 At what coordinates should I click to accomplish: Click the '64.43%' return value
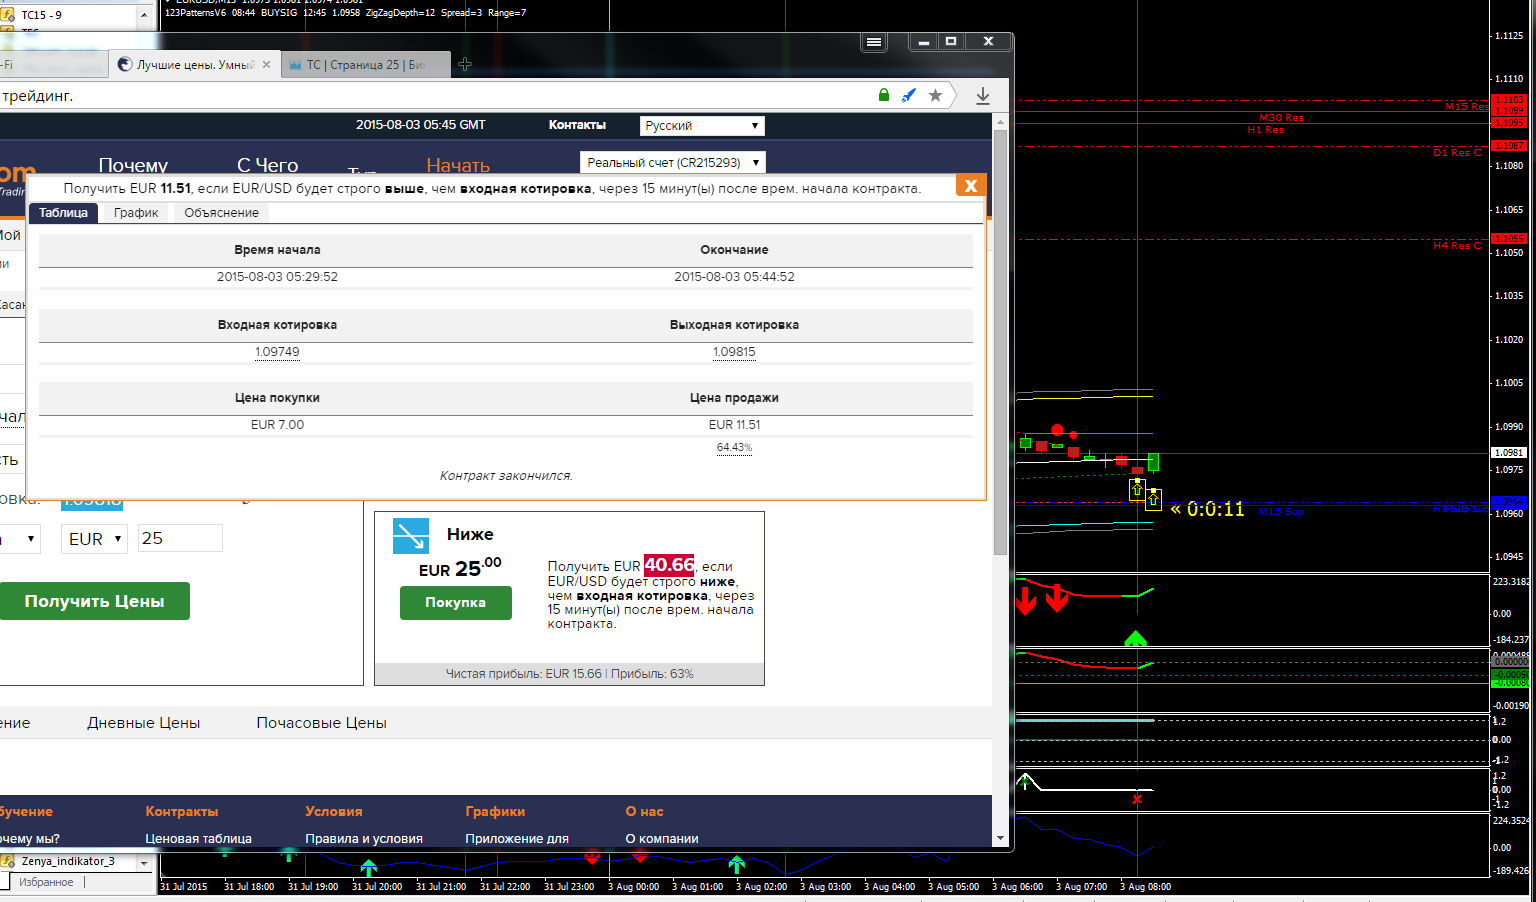tap(734, 447)
